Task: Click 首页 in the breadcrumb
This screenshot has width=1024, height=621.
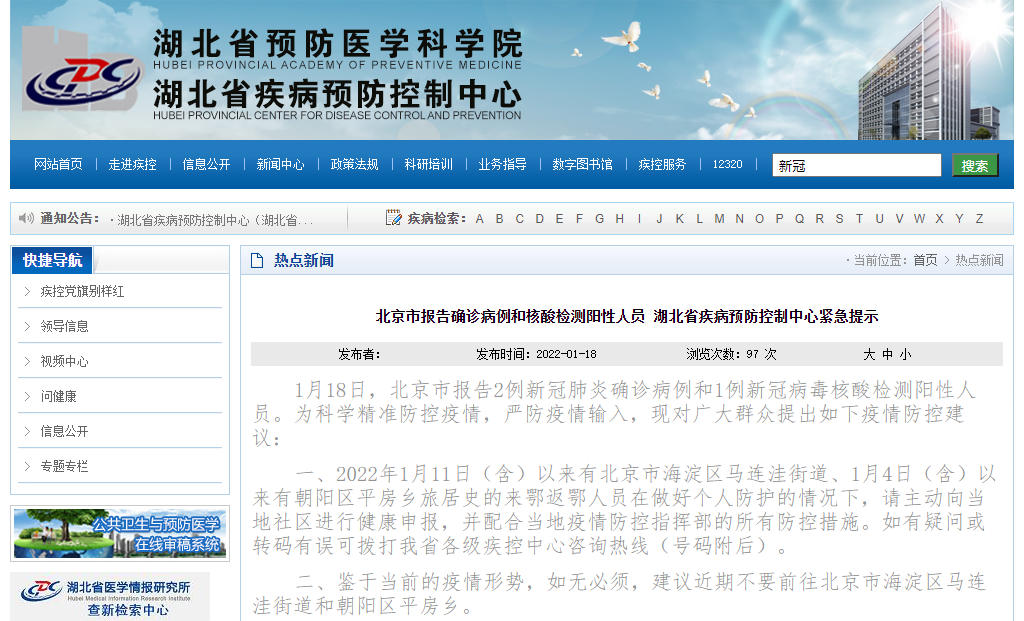Action: click(925, 260)
